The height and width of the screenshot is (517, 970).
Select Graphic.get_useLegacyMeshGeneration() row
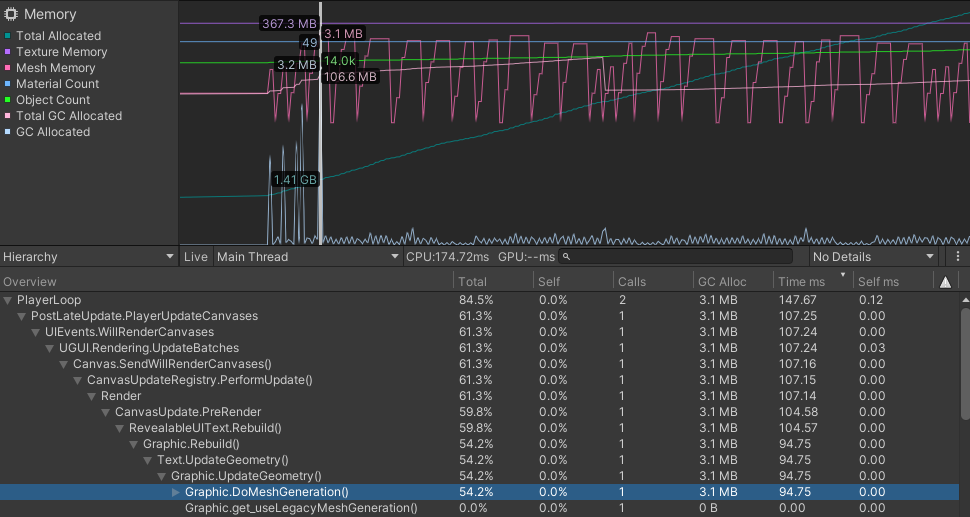pos(479,508)
